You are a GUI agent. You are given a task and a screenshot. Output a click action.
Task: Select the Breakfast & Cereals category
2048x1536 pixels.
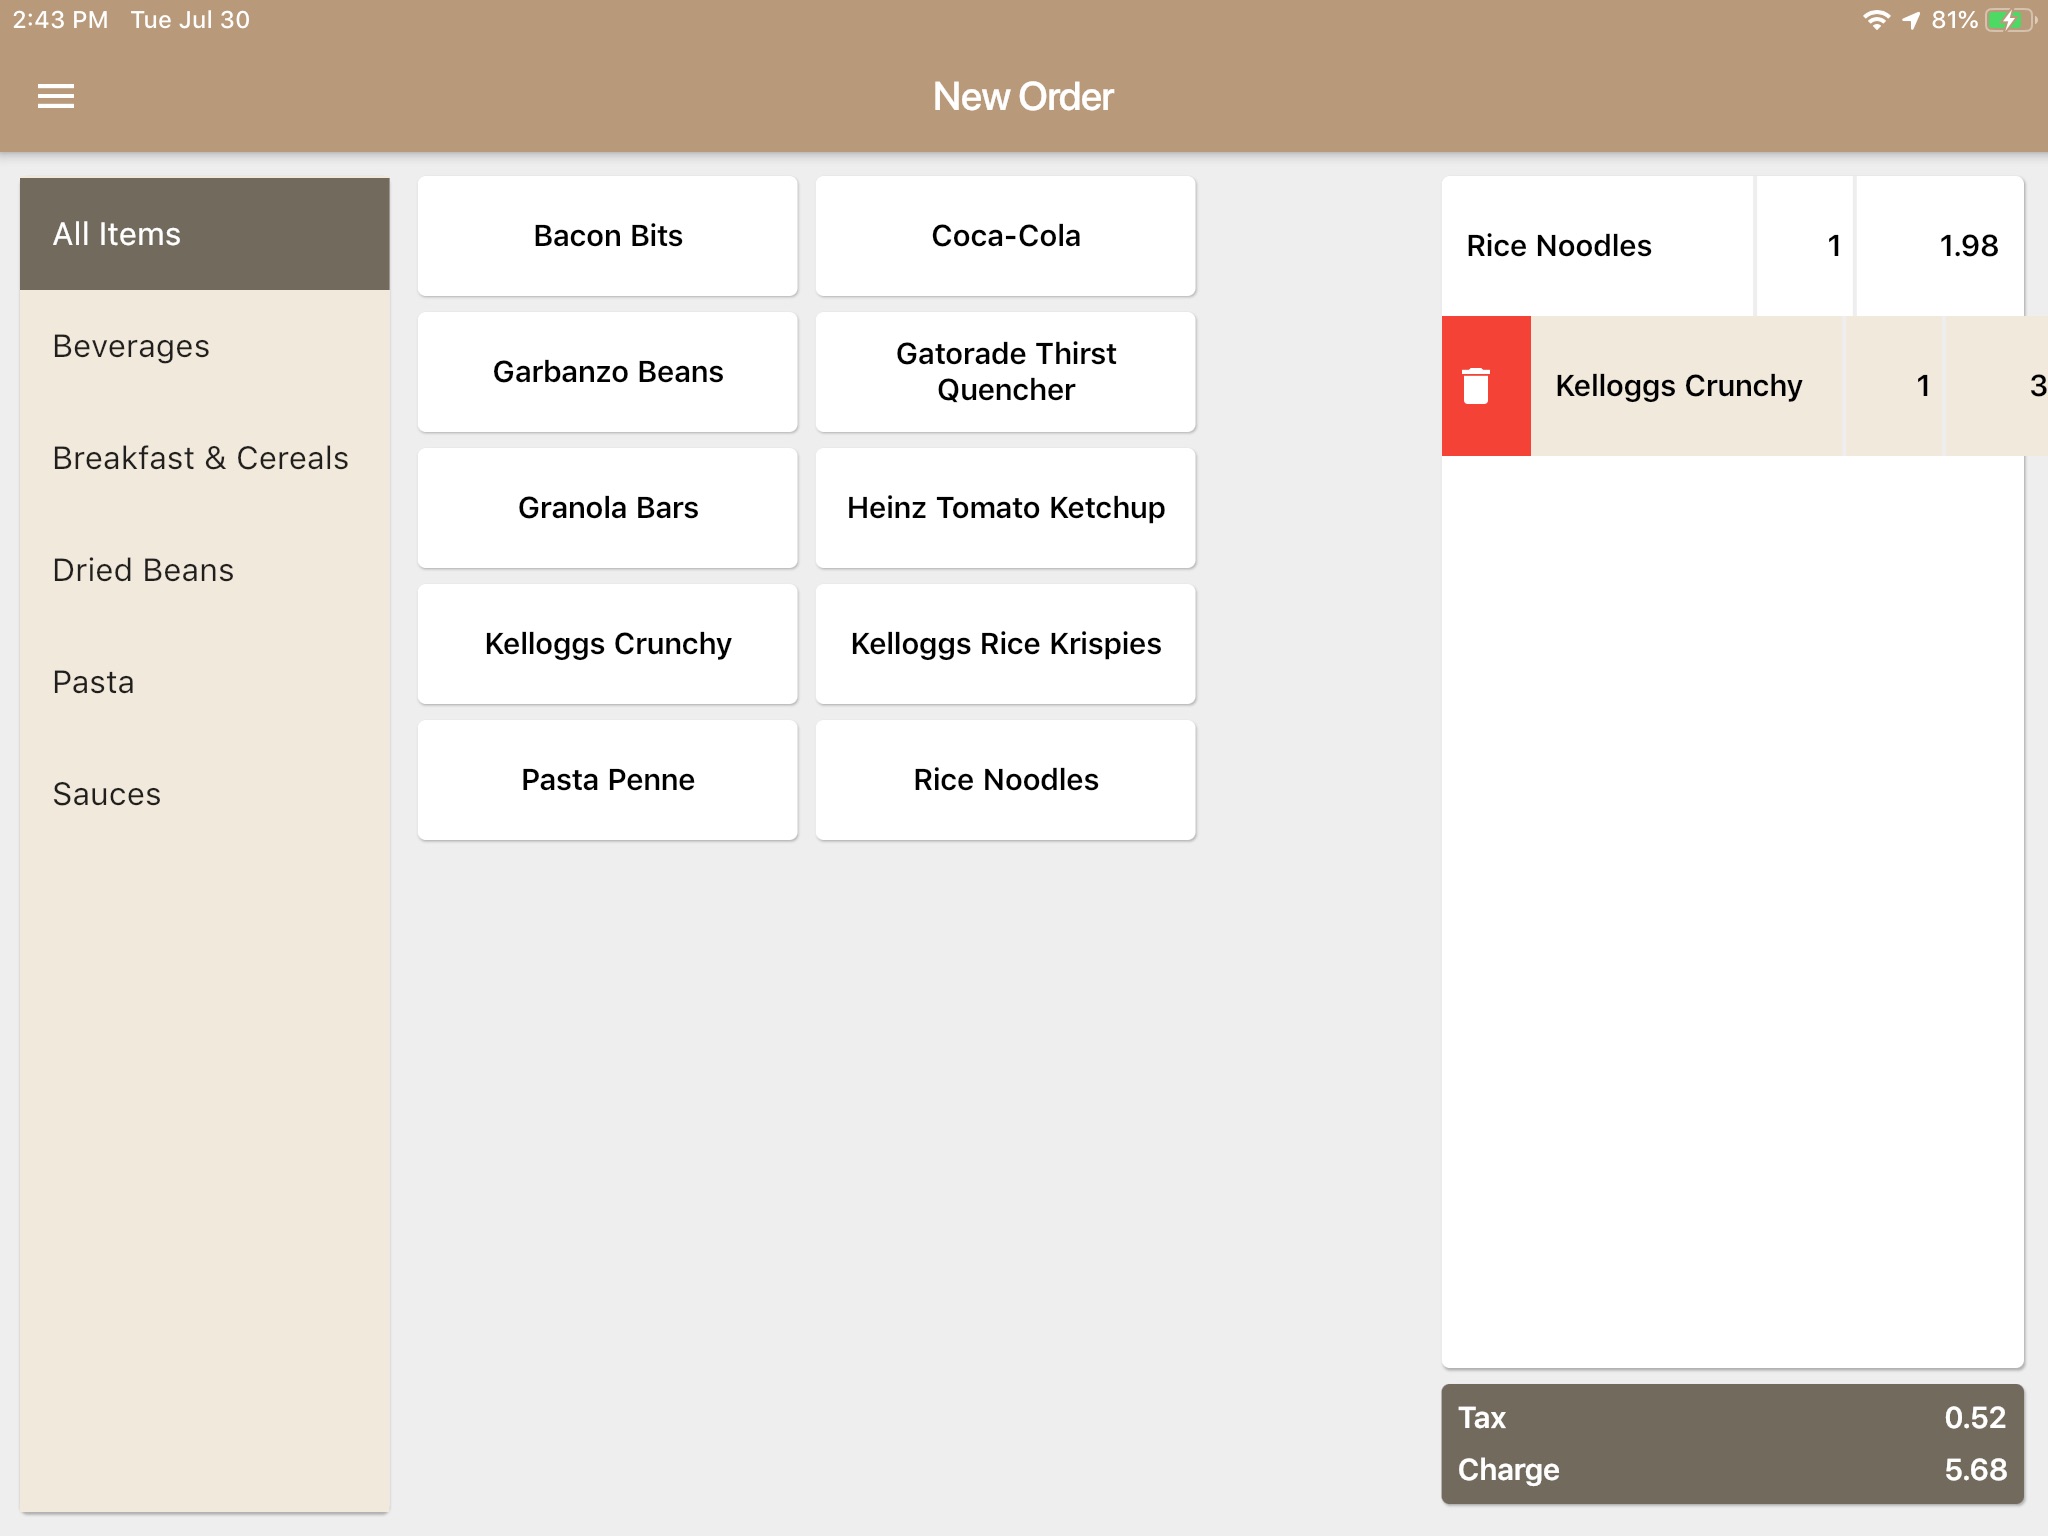click(198, 458)
